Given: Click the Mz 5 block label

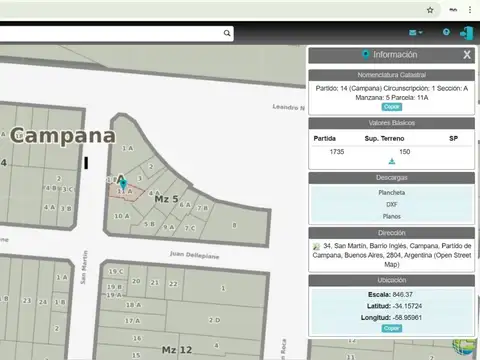Looking at the screenshot, I should (x=166, y=199).
